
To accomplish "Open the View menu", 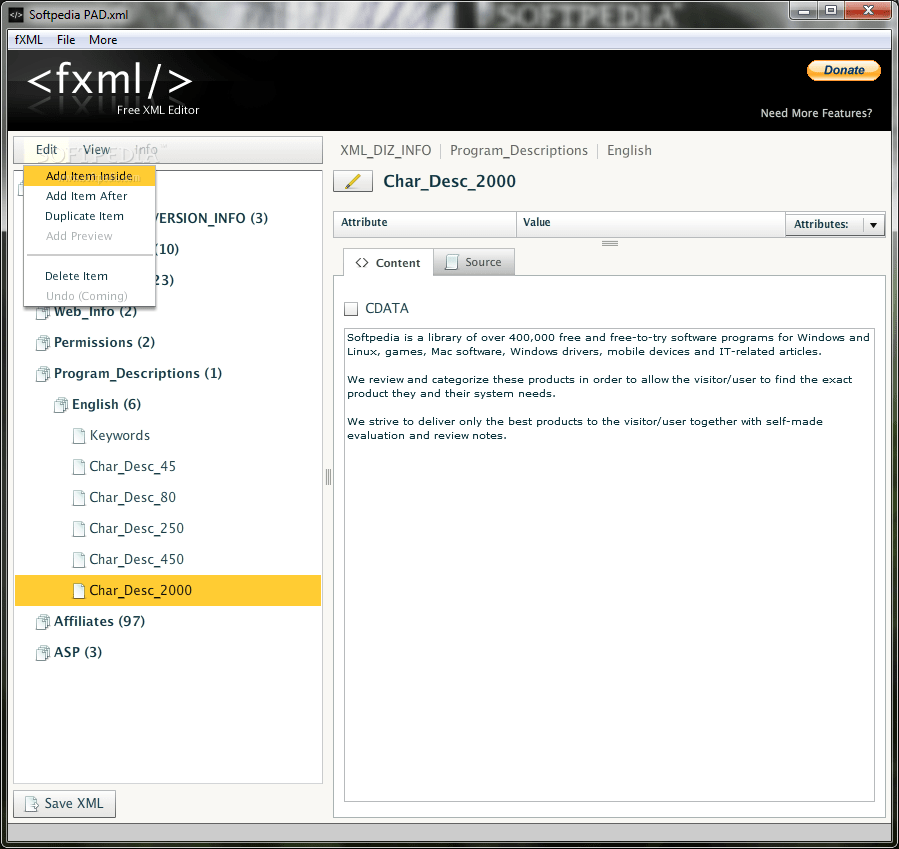I will (x=96, y=149).
